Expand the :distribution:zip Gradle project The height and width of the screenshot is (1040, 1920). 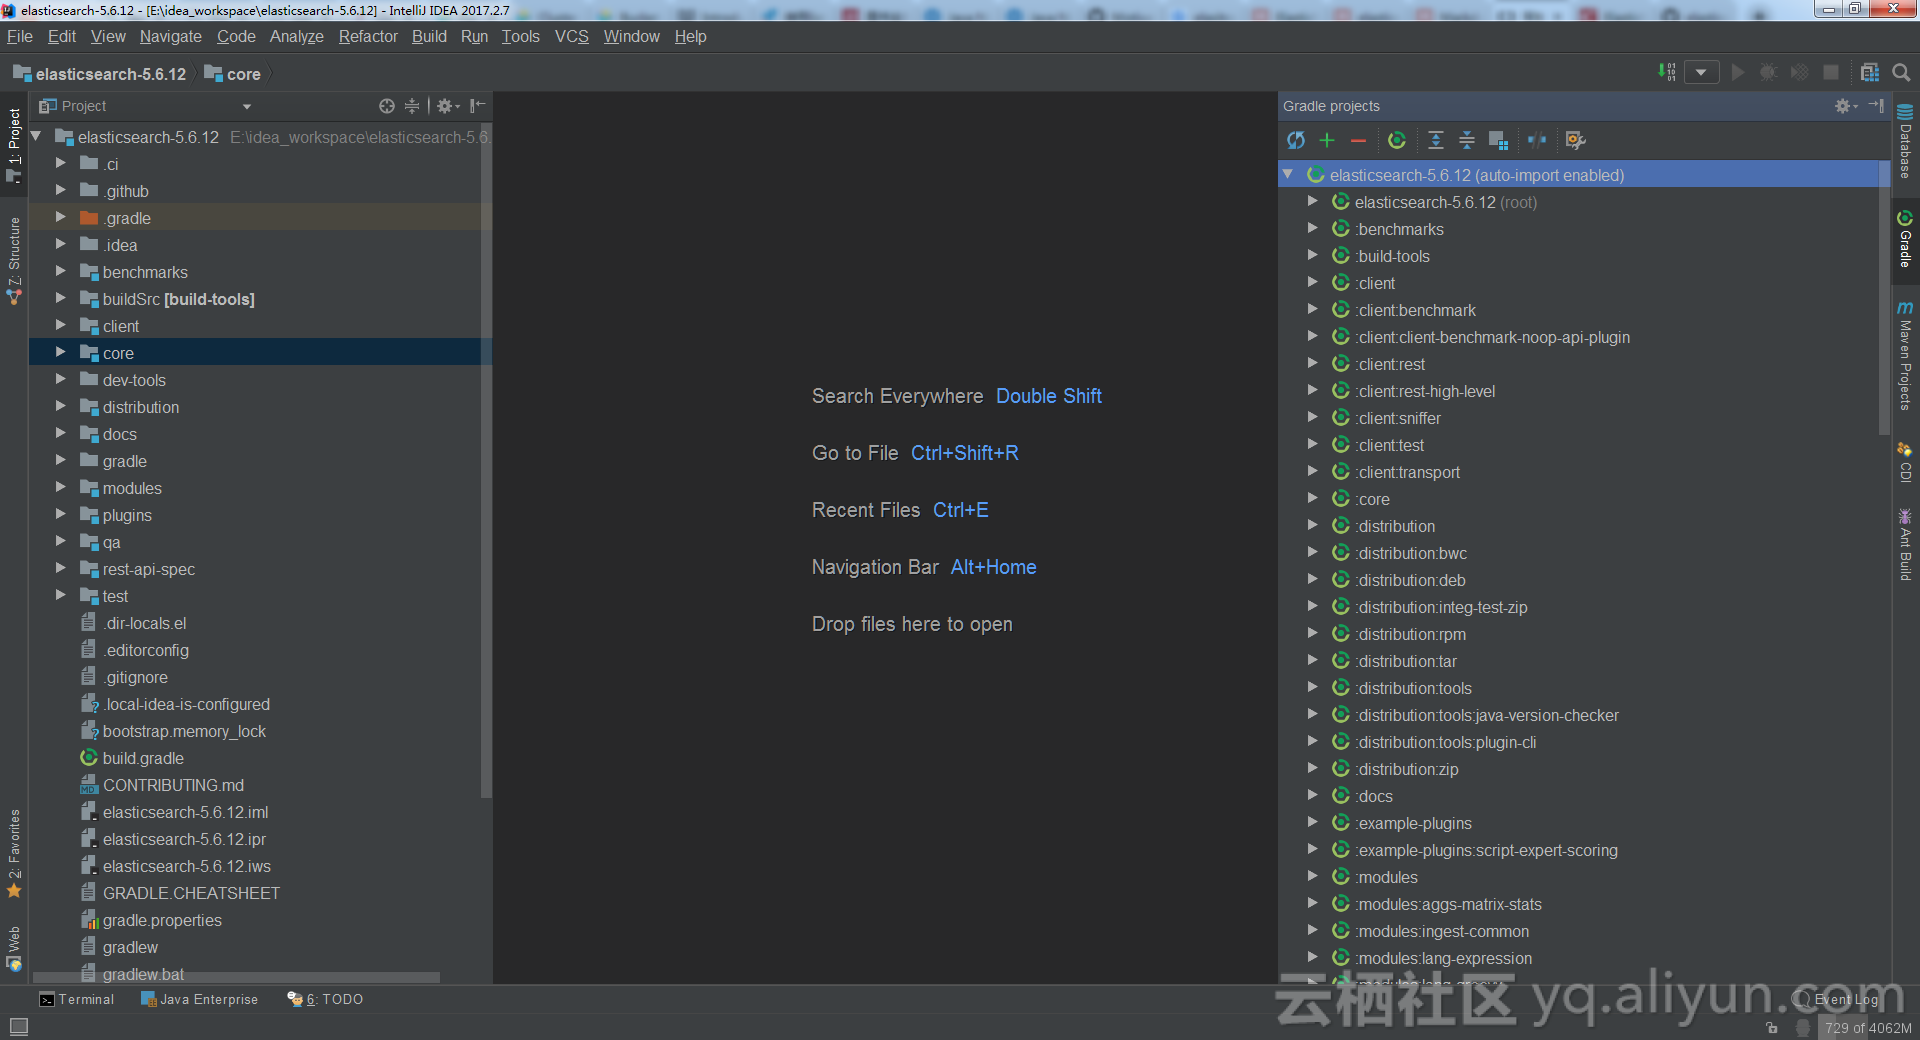tap(1312, 768)
